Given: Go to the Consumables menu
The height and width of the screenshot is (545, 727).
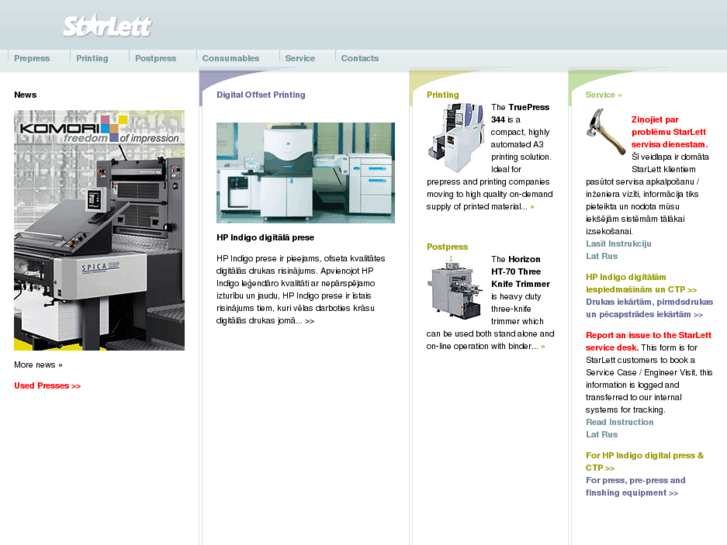Looking at the screenshot, I should (x=230, y=58).
